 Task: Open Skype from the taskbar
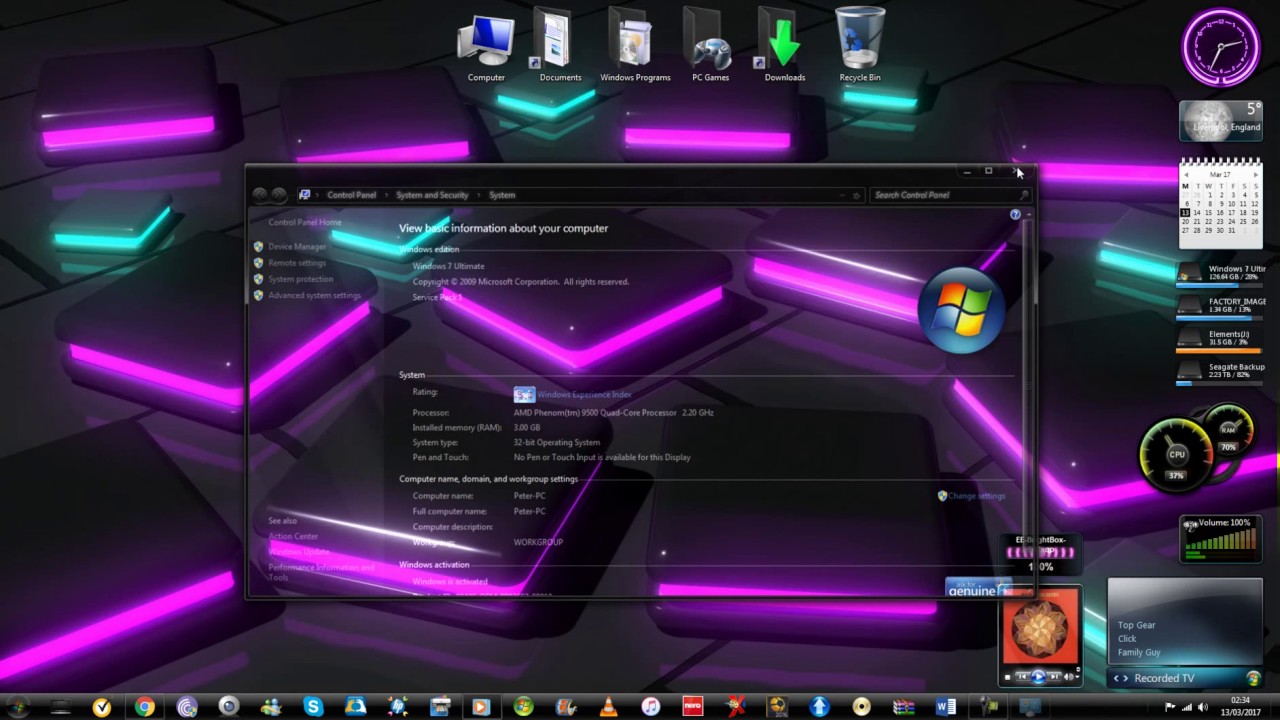(x=313, y=707)
